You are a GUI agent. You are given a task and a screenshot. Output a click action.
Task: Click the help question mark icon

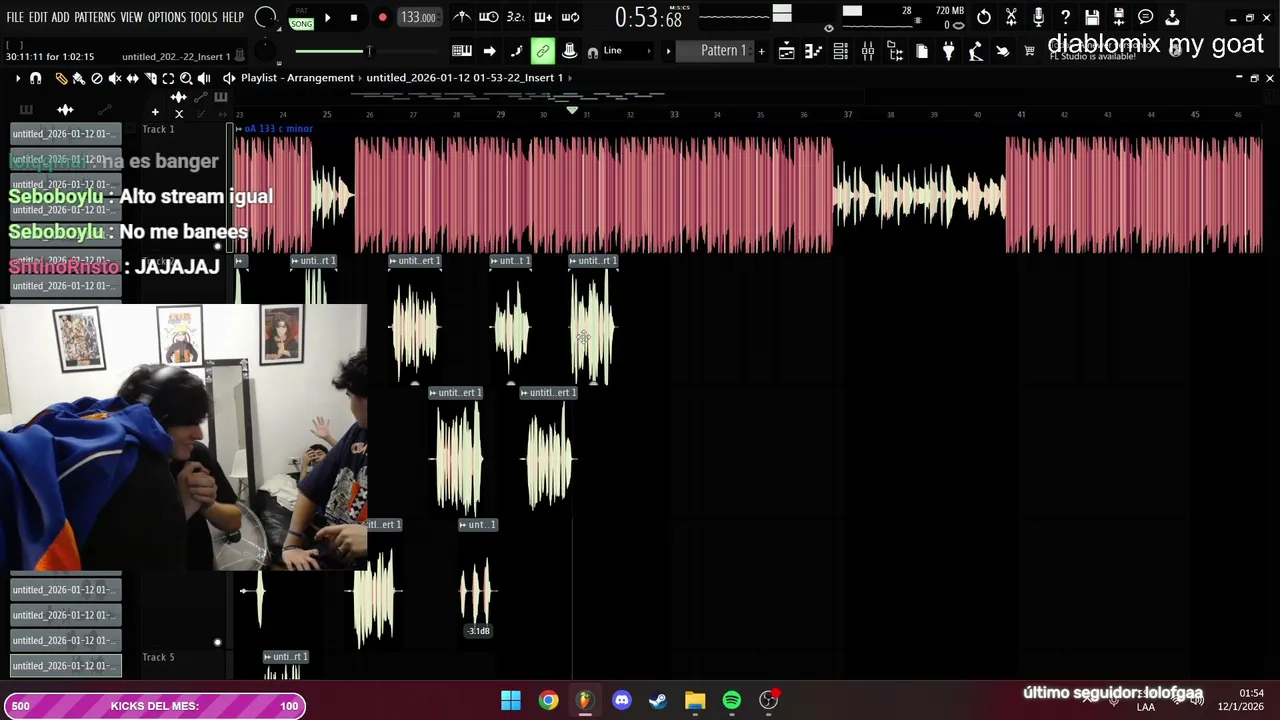coord(1065,17)
